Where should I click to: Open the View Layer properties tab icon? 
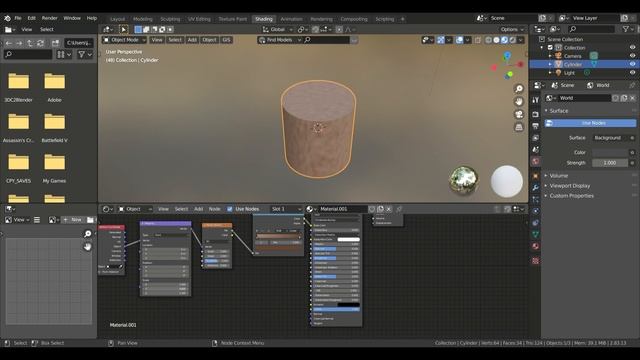point(536,138)
